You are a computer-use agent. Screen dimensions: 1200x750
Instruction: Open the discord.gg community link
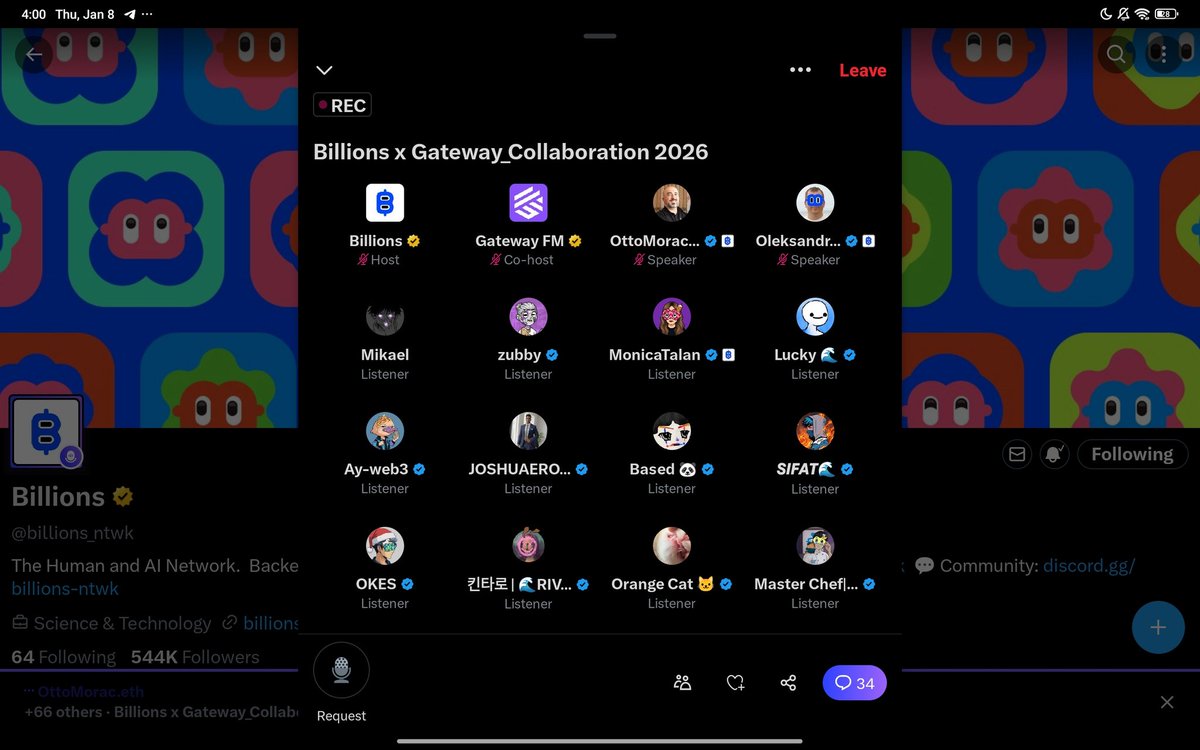(x=1088, y=565)
